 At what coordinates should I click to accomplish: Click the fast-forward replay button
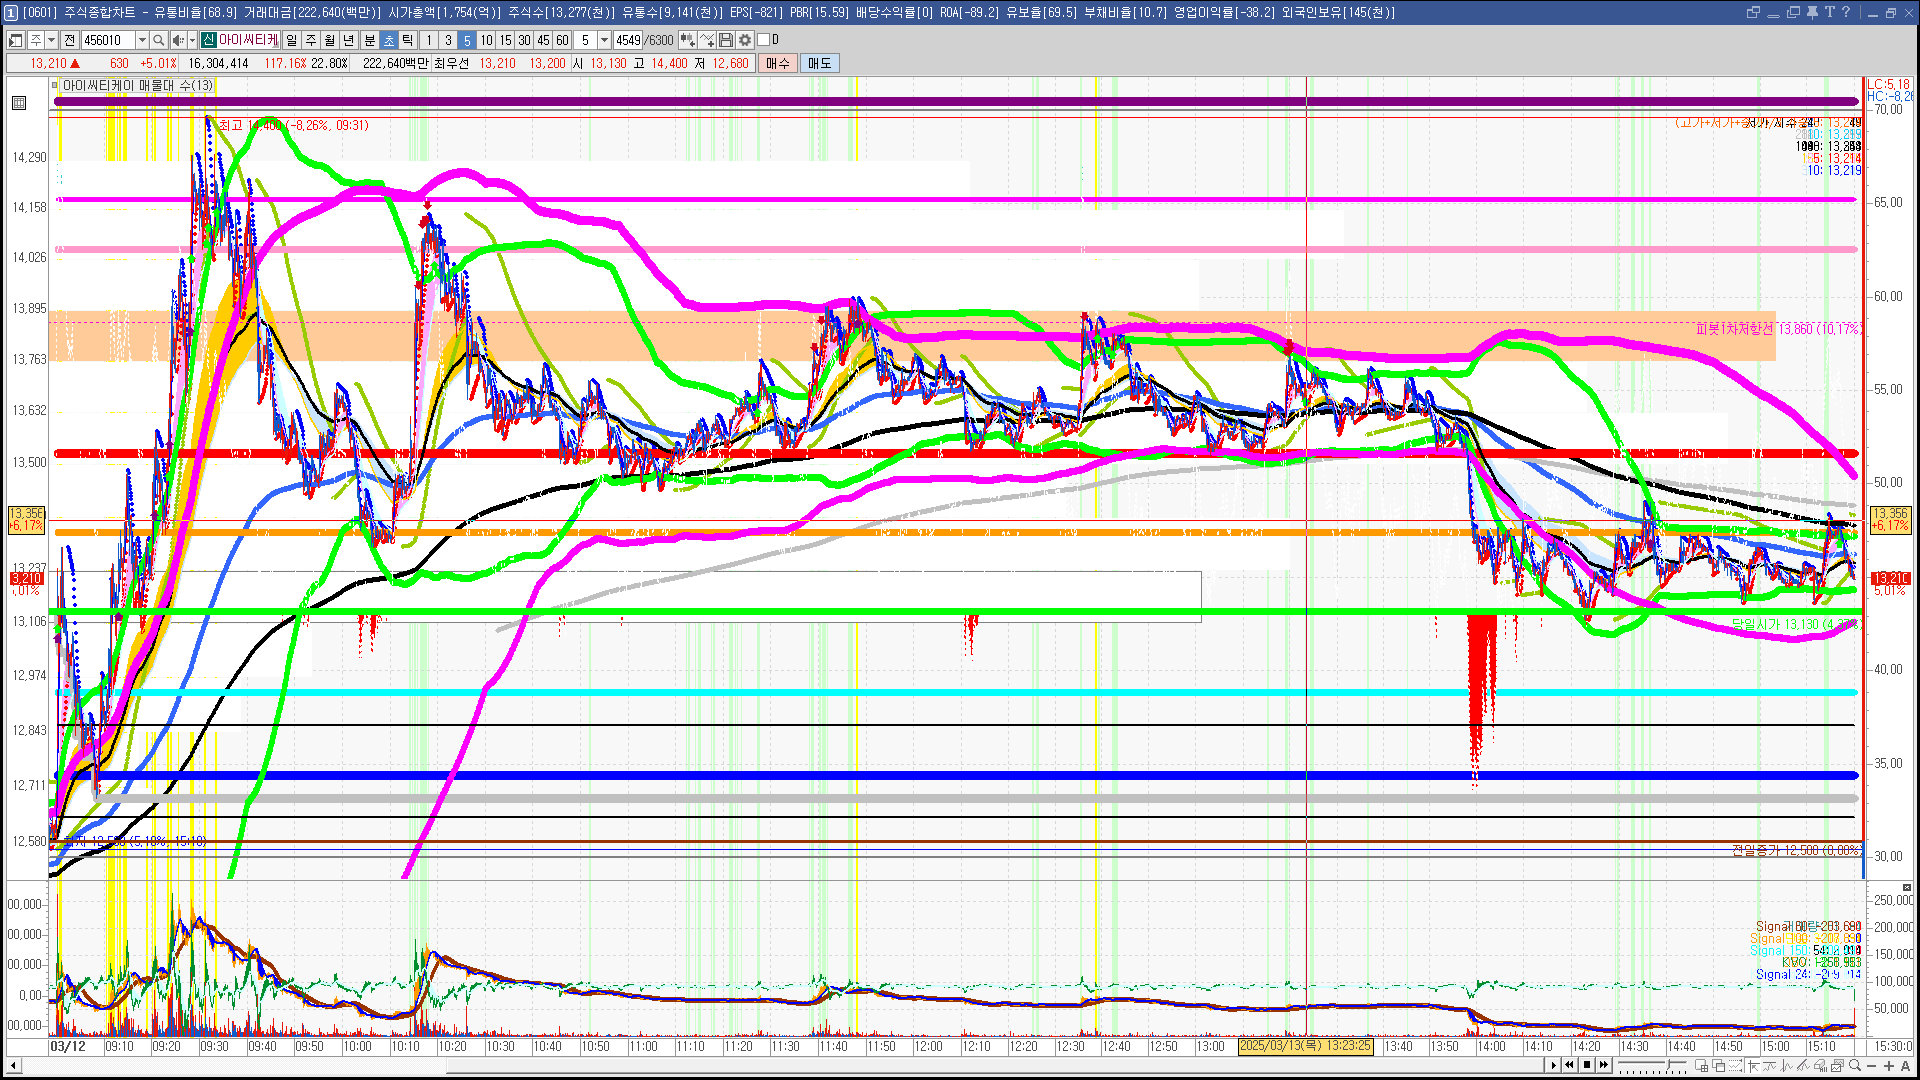(x=1604, y=1065)
